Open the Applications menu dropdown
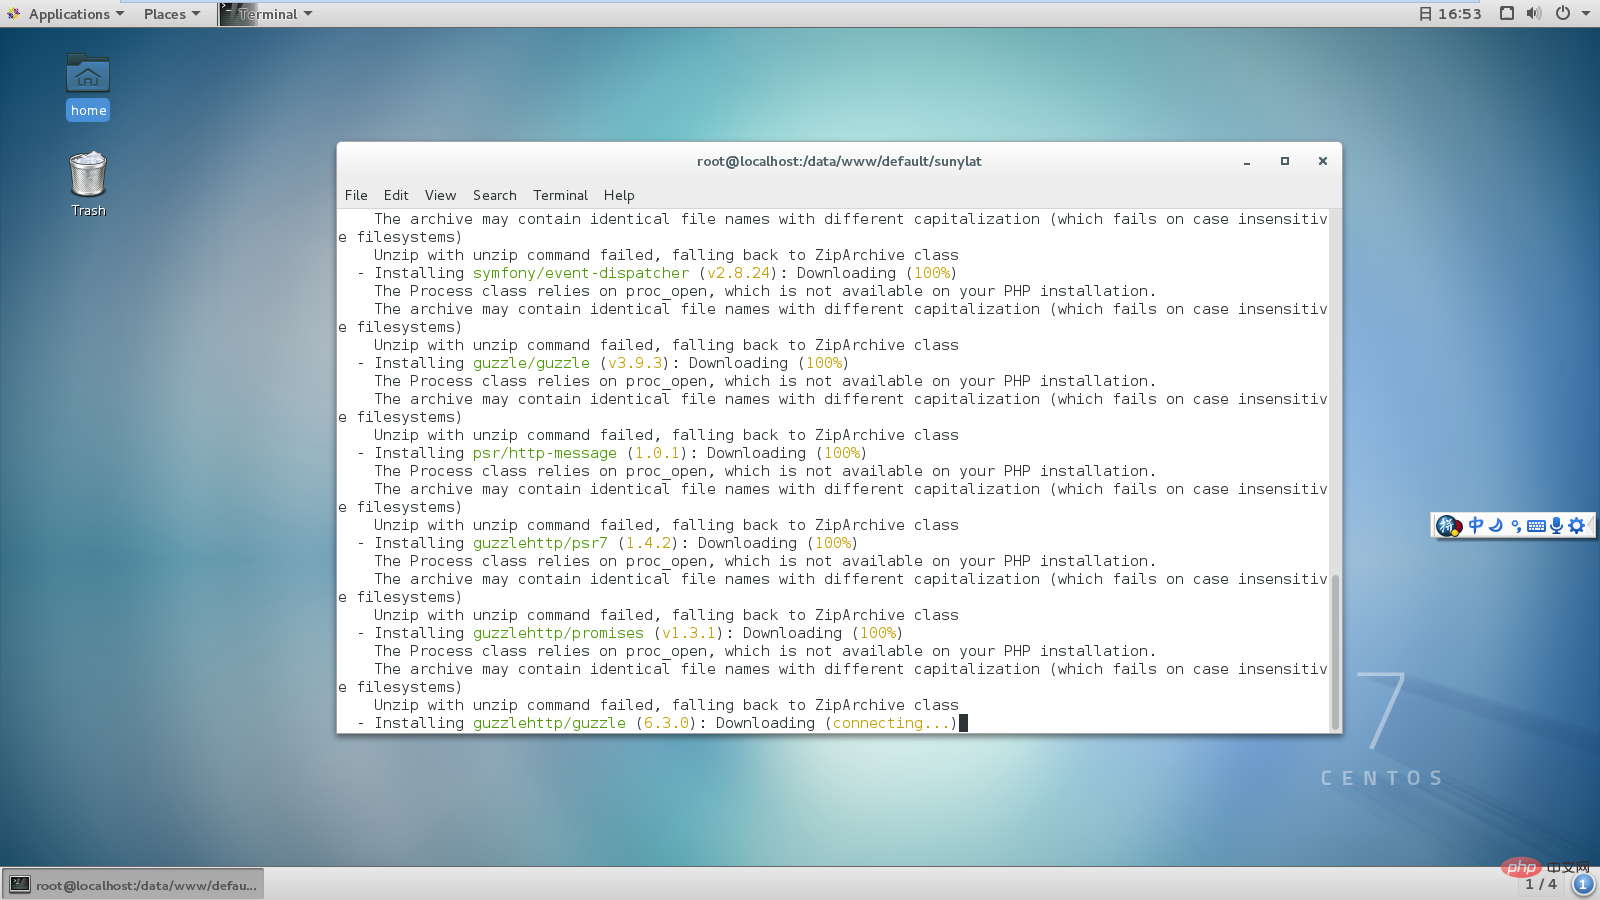Screen dimensions: 1600x900 67,14
